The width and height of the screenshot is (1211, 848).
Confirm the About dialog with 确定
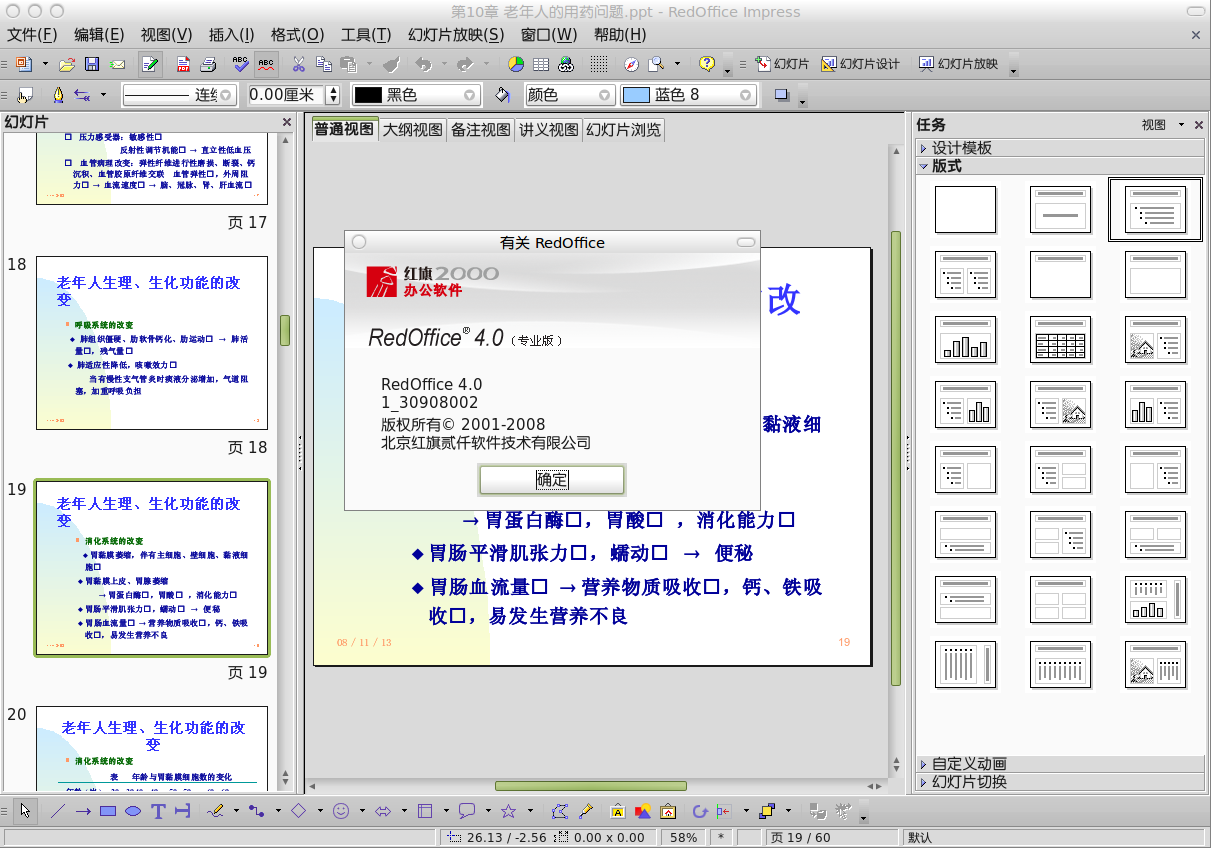pos(552,480)
